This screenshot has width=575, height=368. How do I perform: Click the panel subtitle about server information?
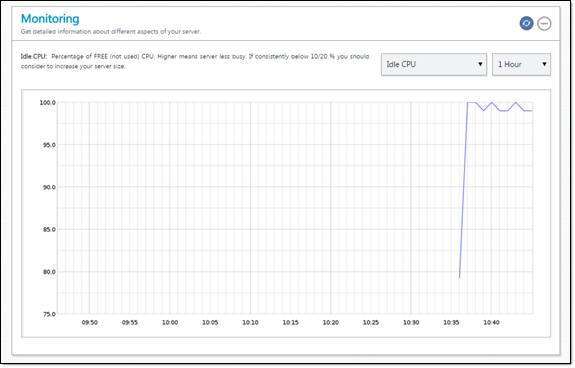pos(111,32)
